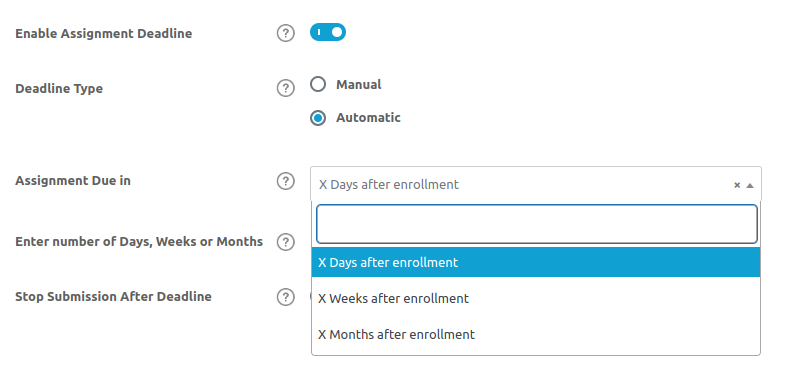
Task: Collapse the Assignment Due in dropdown box
Action: click(x=536, y=184)
